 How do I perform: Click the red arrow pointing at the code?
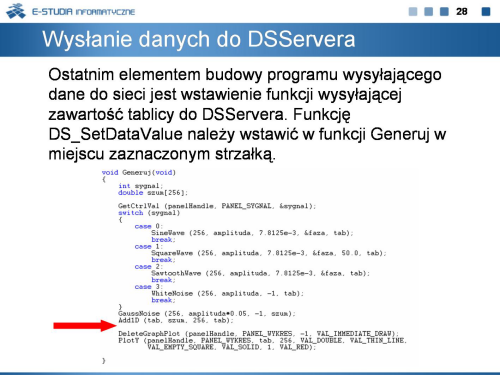pos(85,326)
